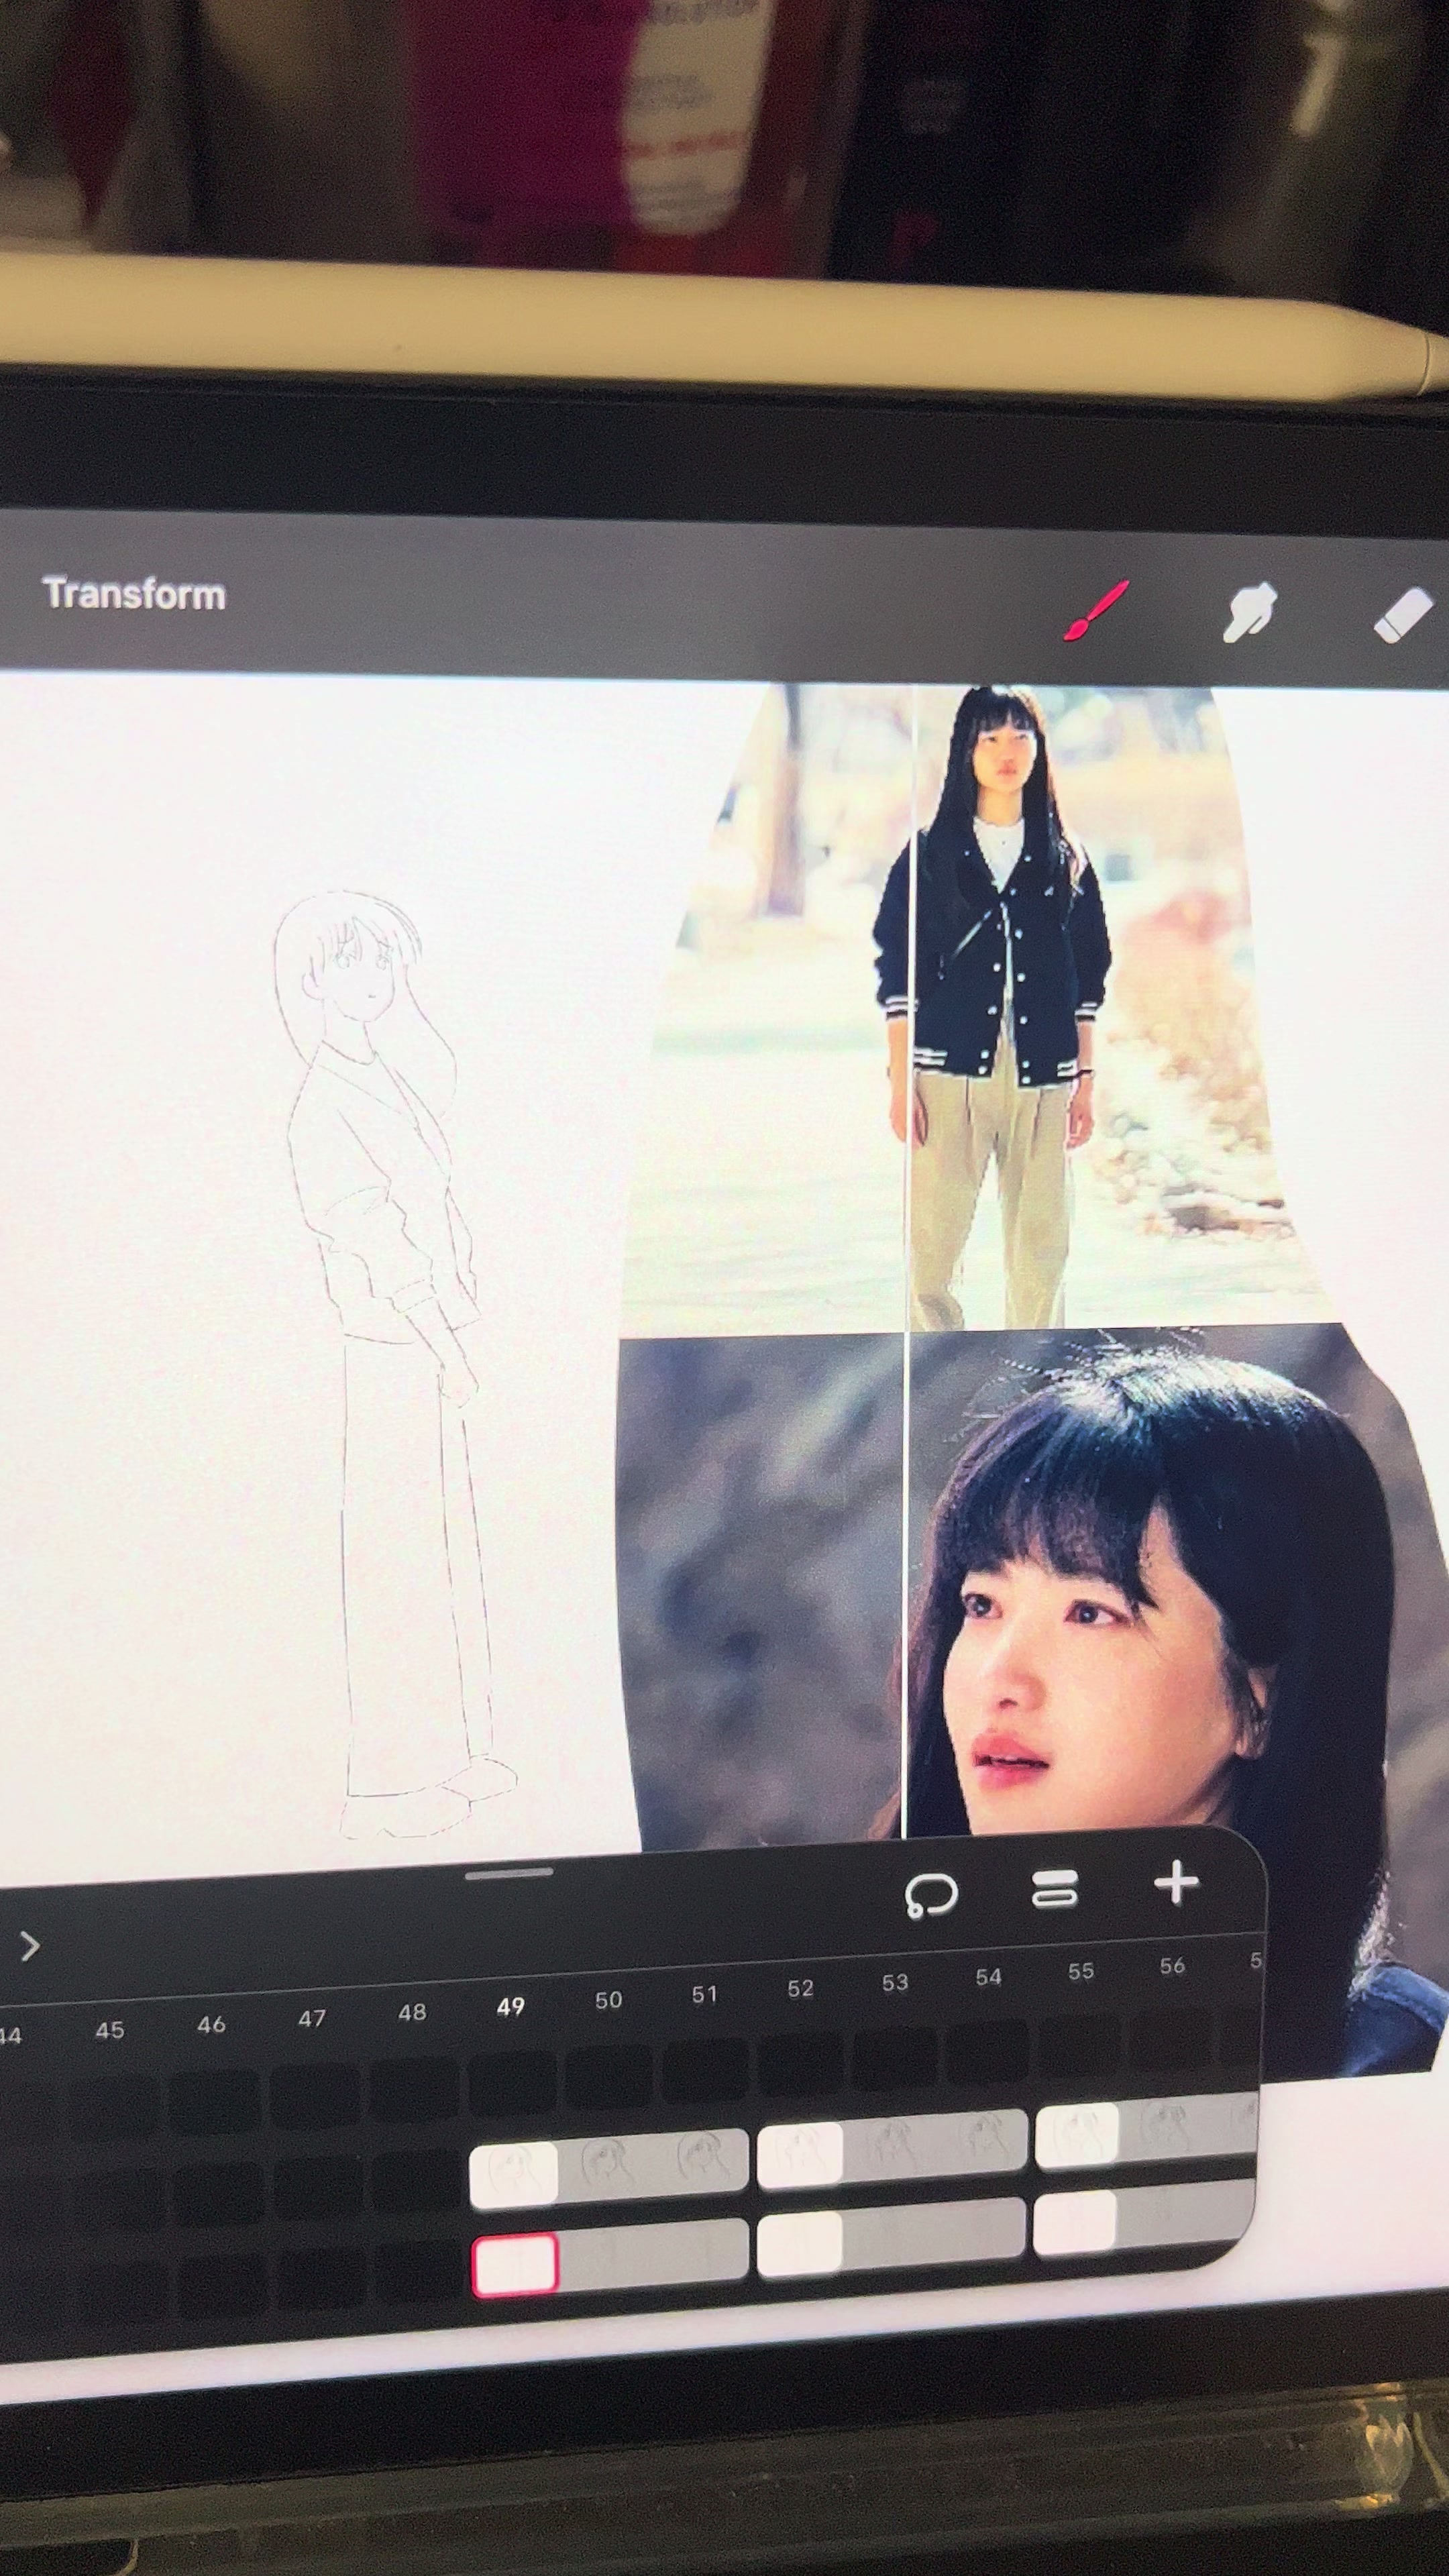Select the sketch frame thumbnail at 55
The image size is (1449, 2576).
click(1077, 2136)
